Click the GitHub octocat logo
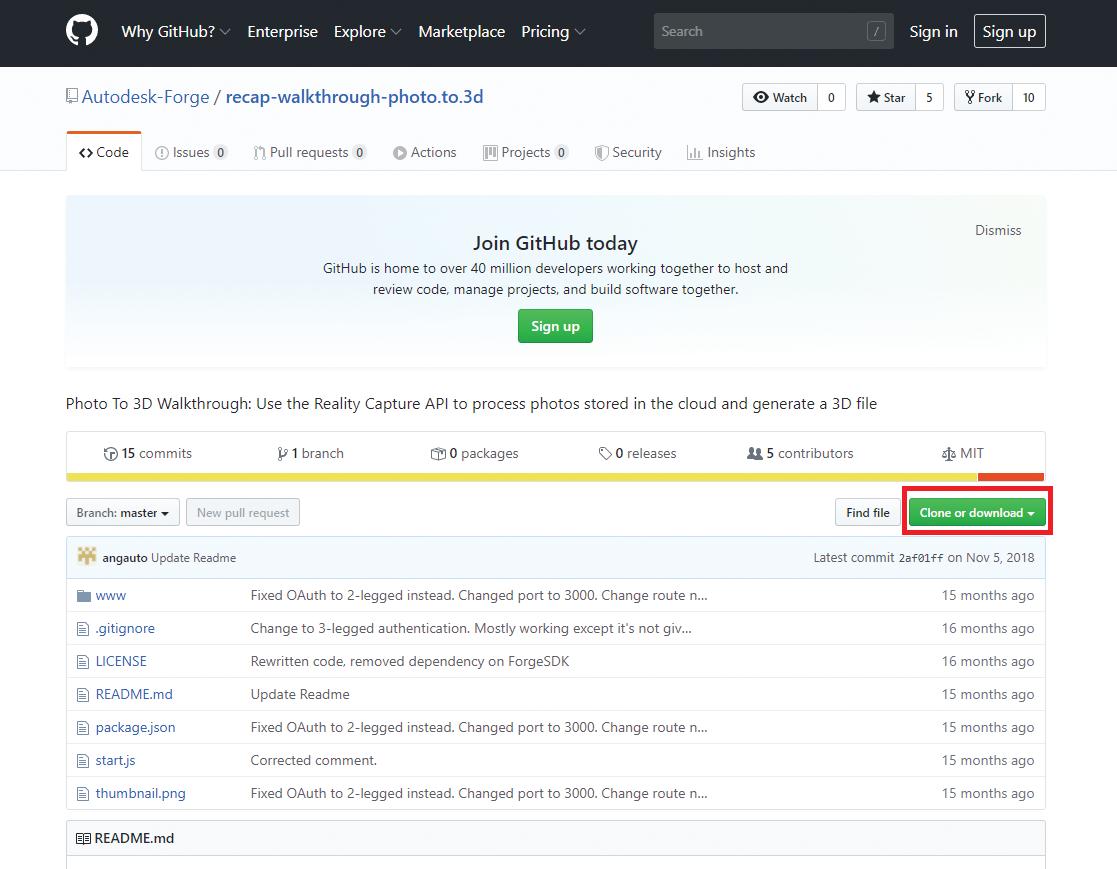The width and height of the screenshot is (1117, 869). pos(82,31)
